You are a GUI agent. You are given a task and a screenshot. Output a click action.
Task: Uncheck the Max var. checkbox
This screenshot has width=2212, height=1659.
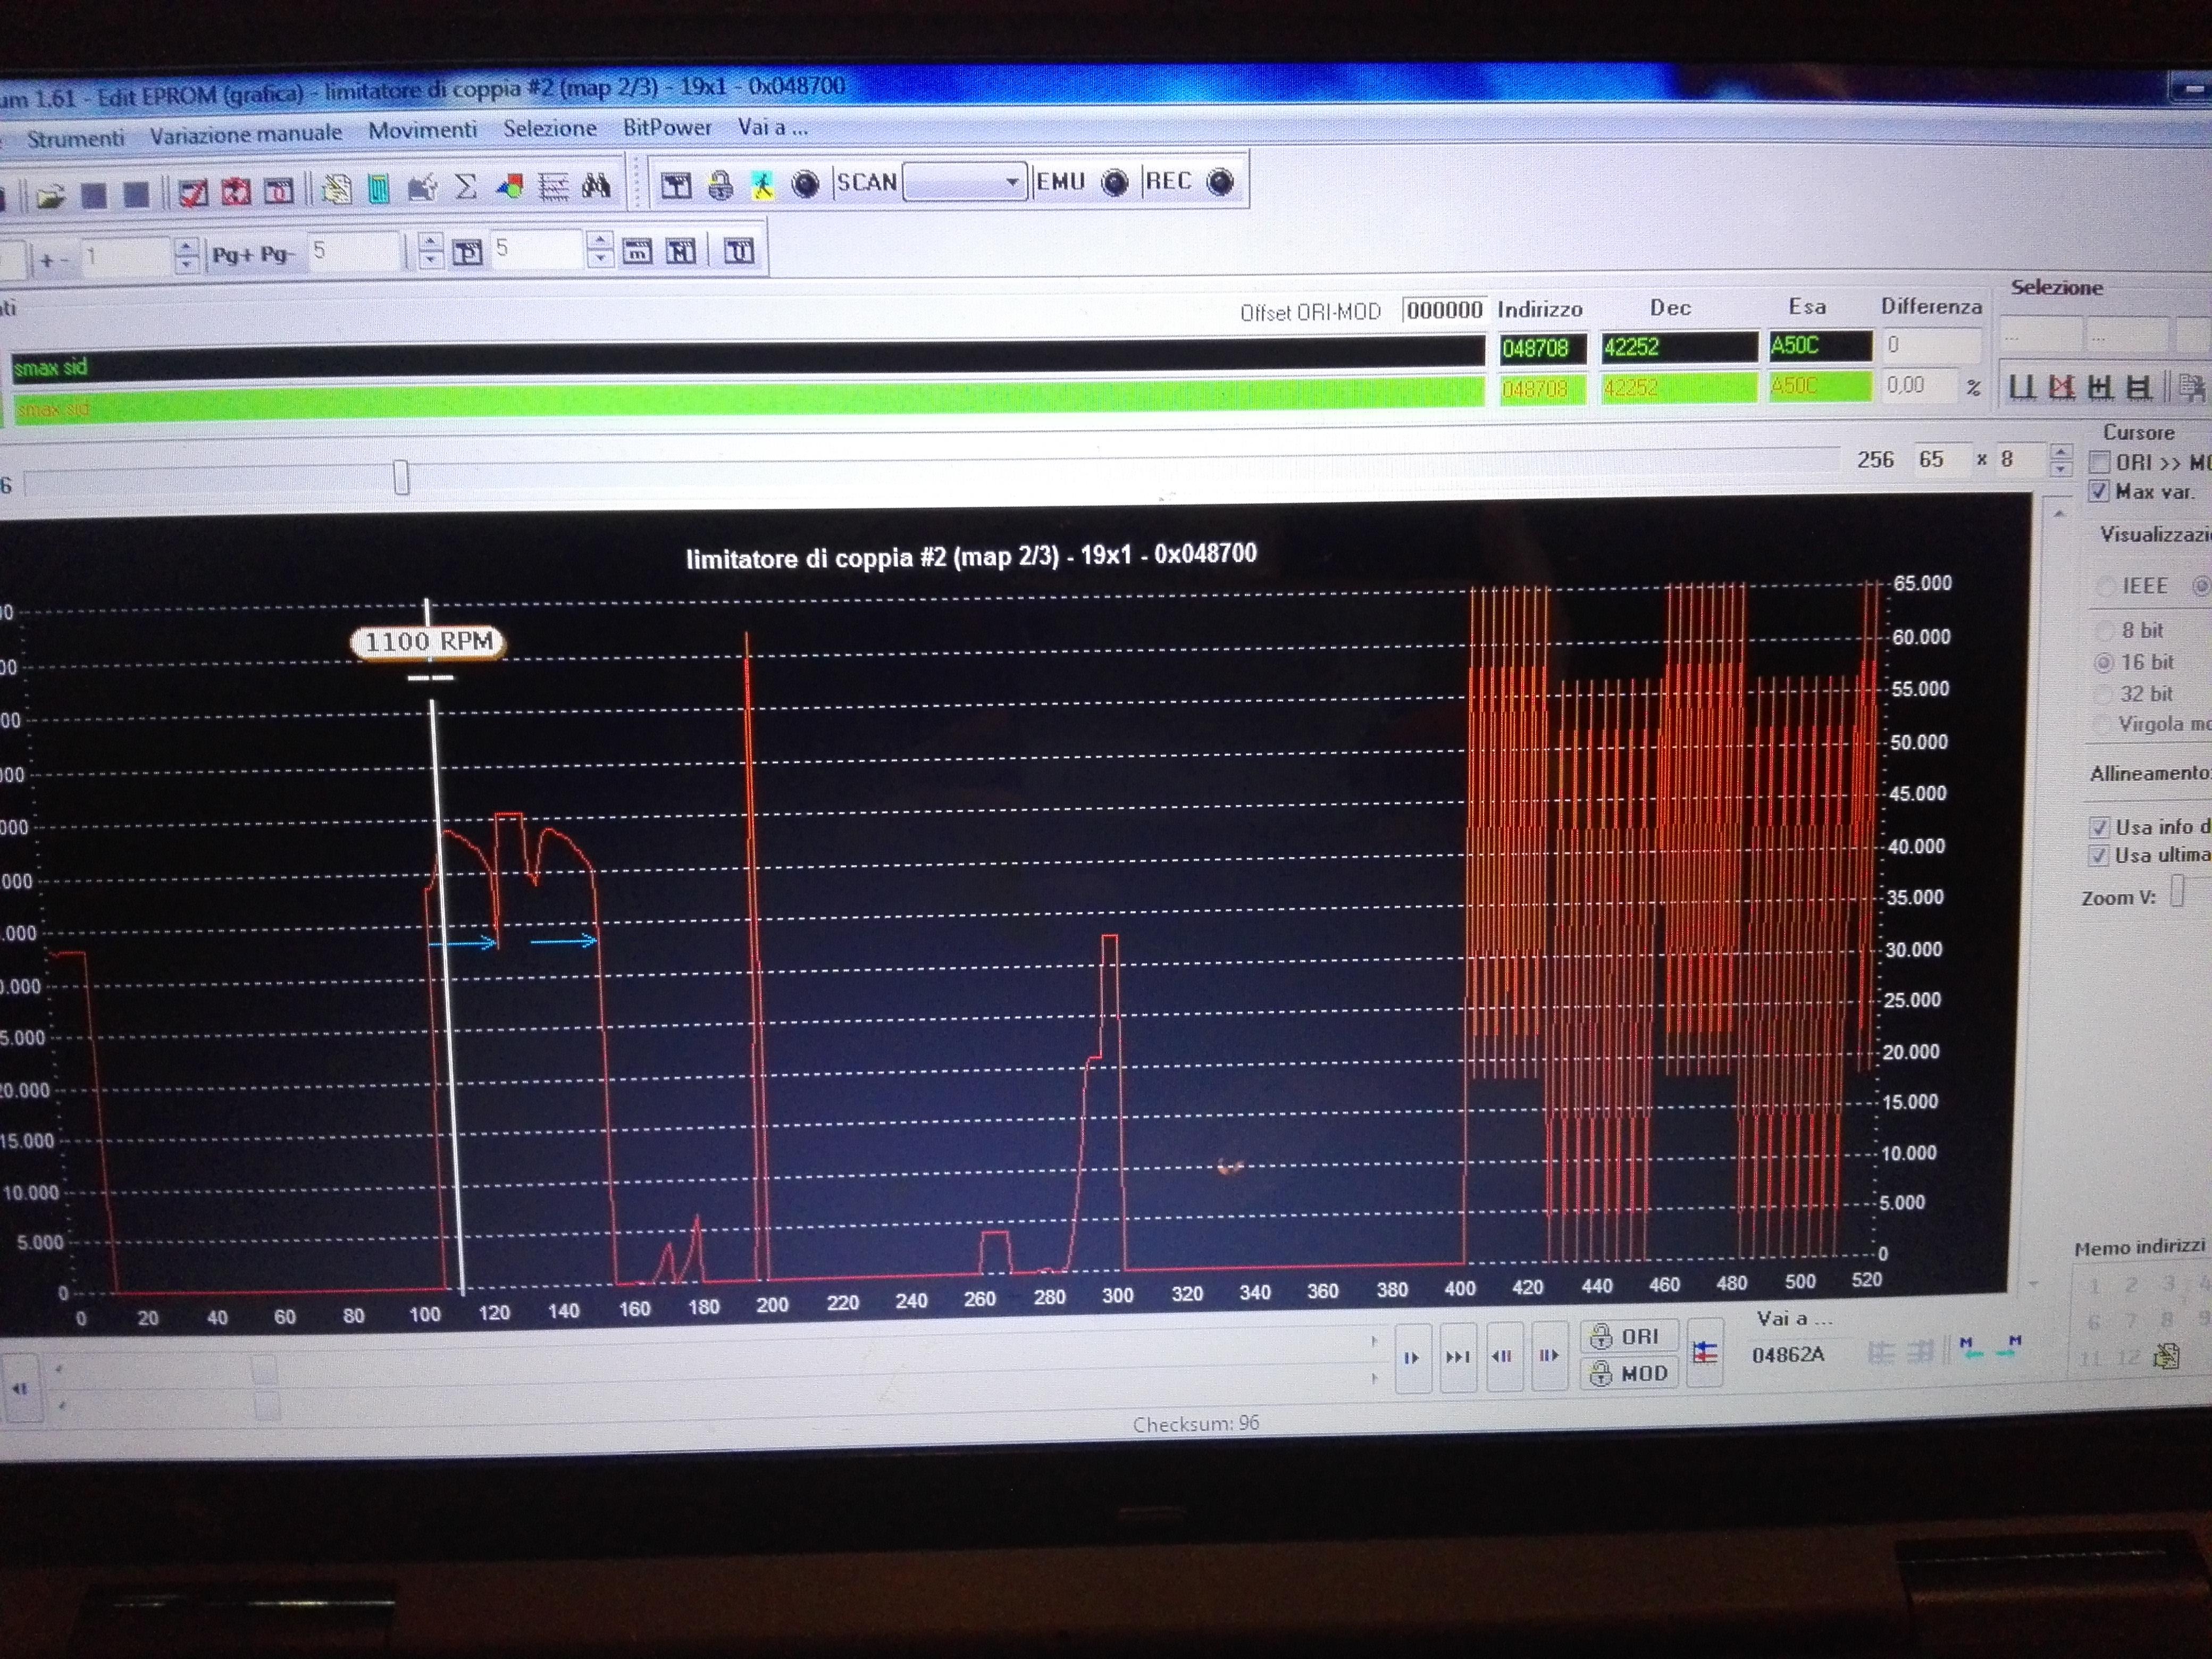click(2100, 491)
